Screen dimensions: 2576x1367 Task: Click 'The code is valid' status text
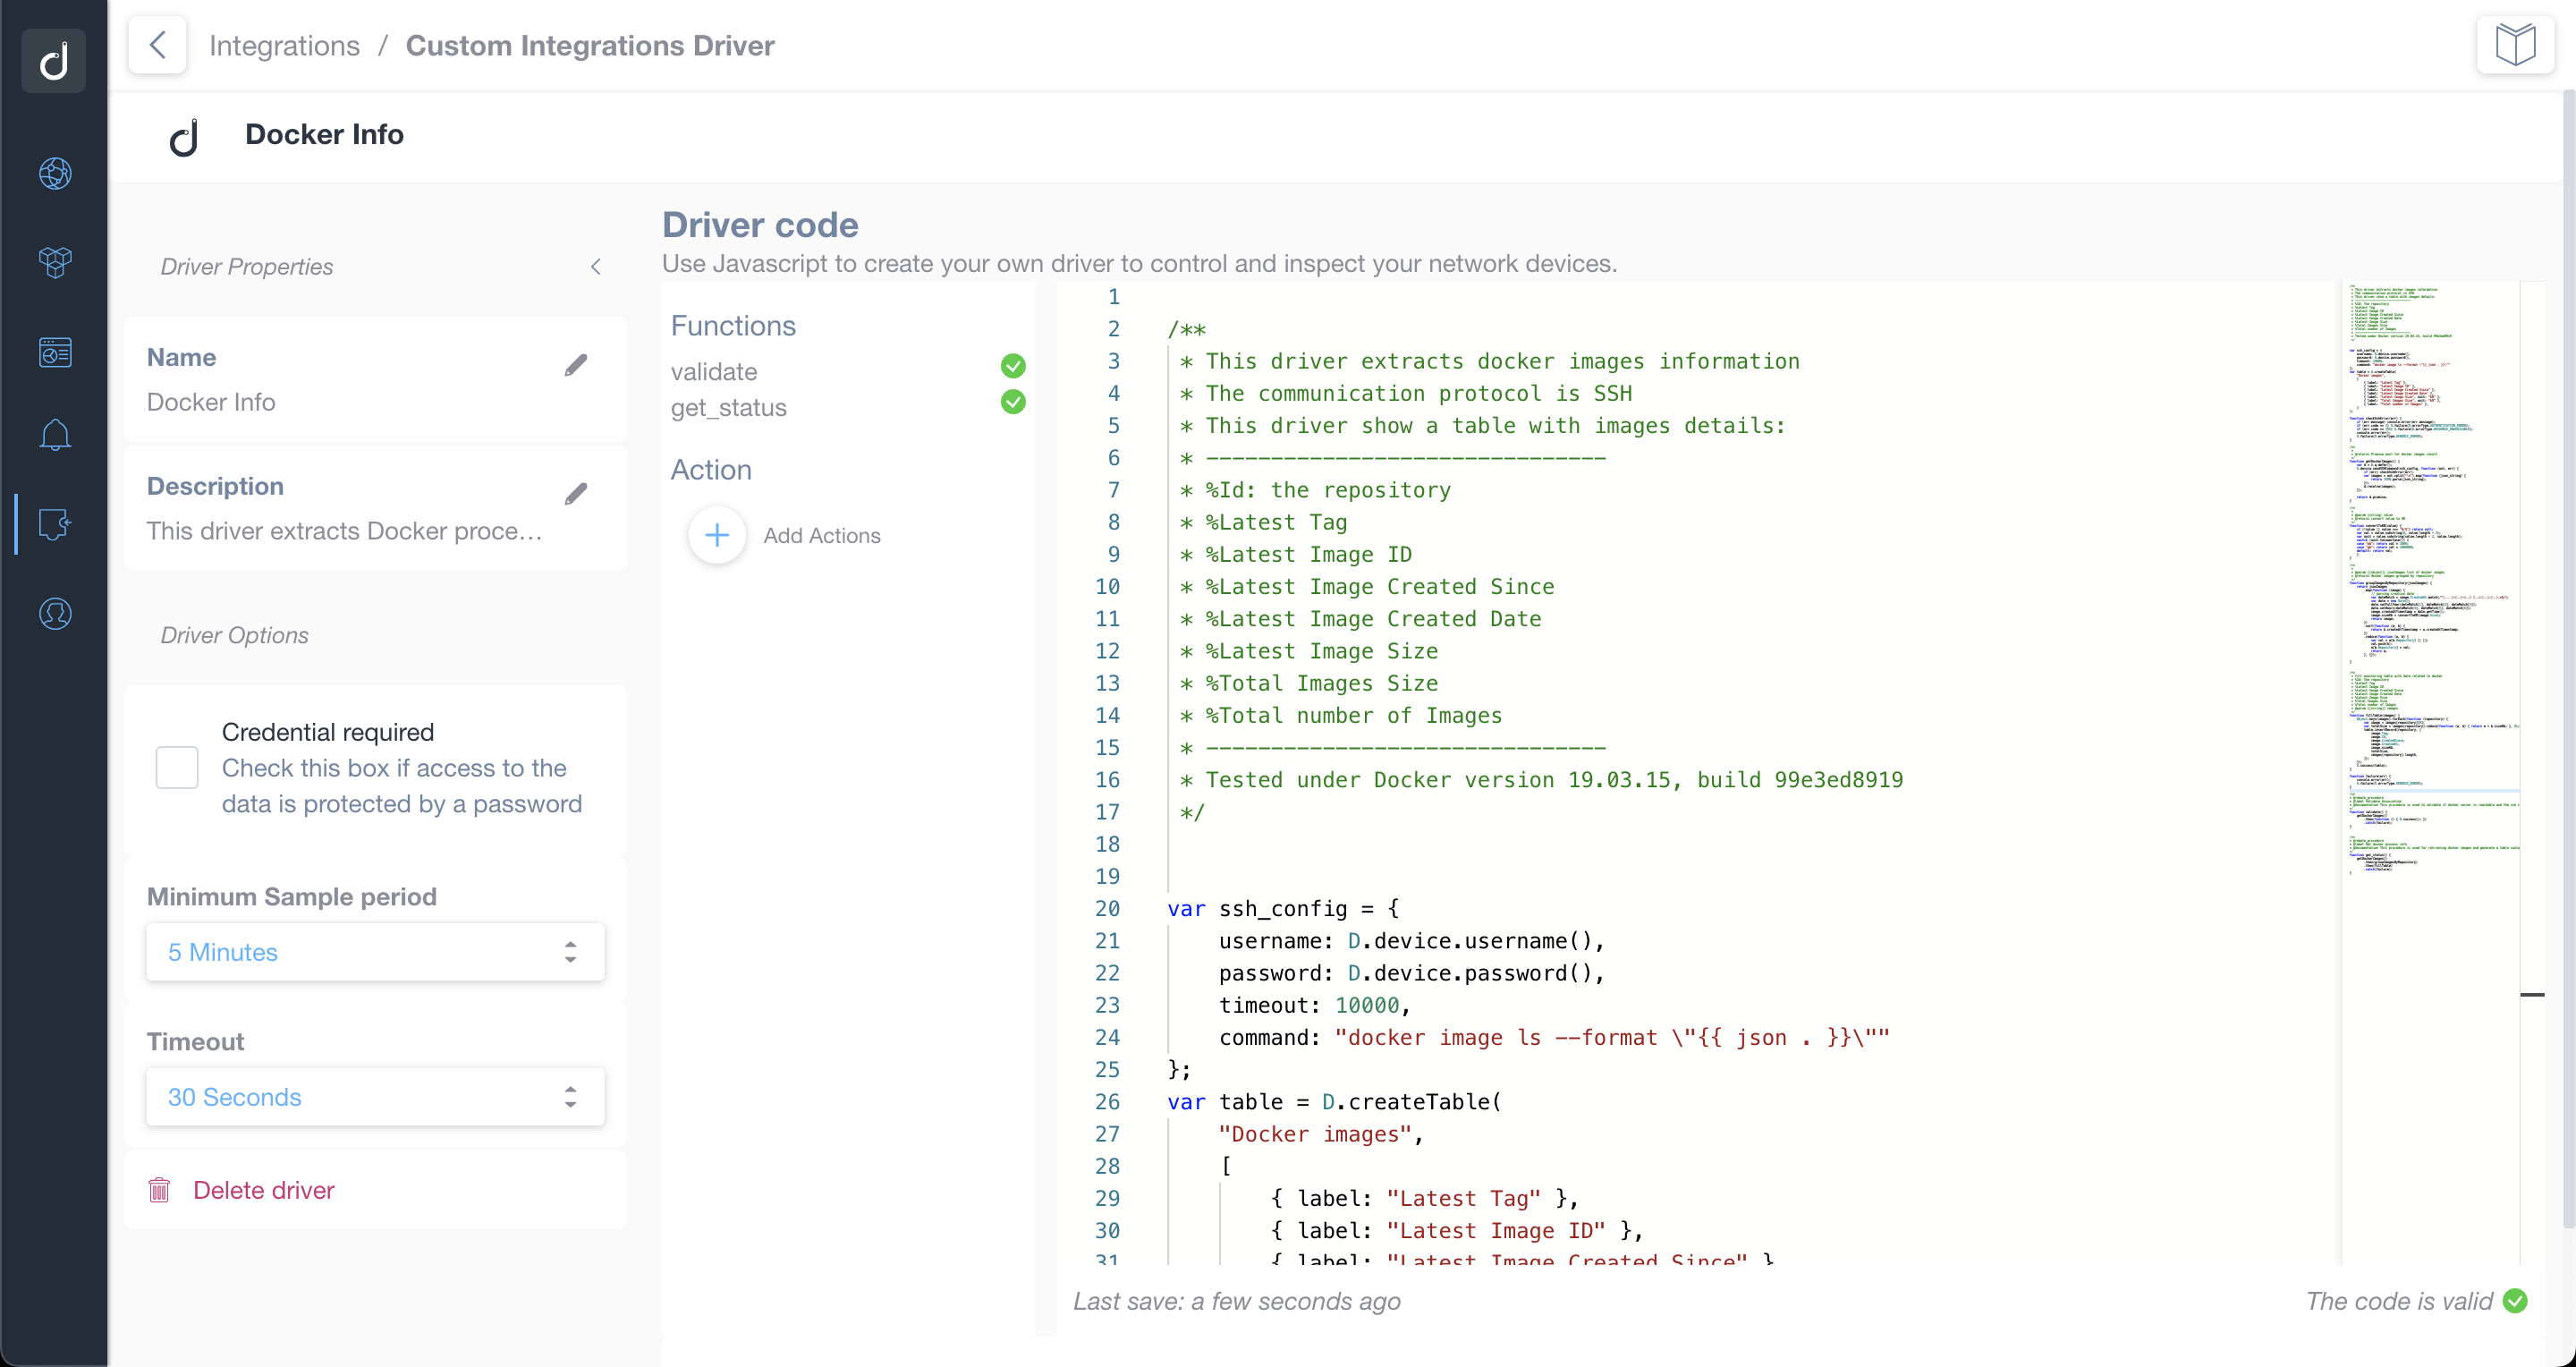(2398, 1301)
